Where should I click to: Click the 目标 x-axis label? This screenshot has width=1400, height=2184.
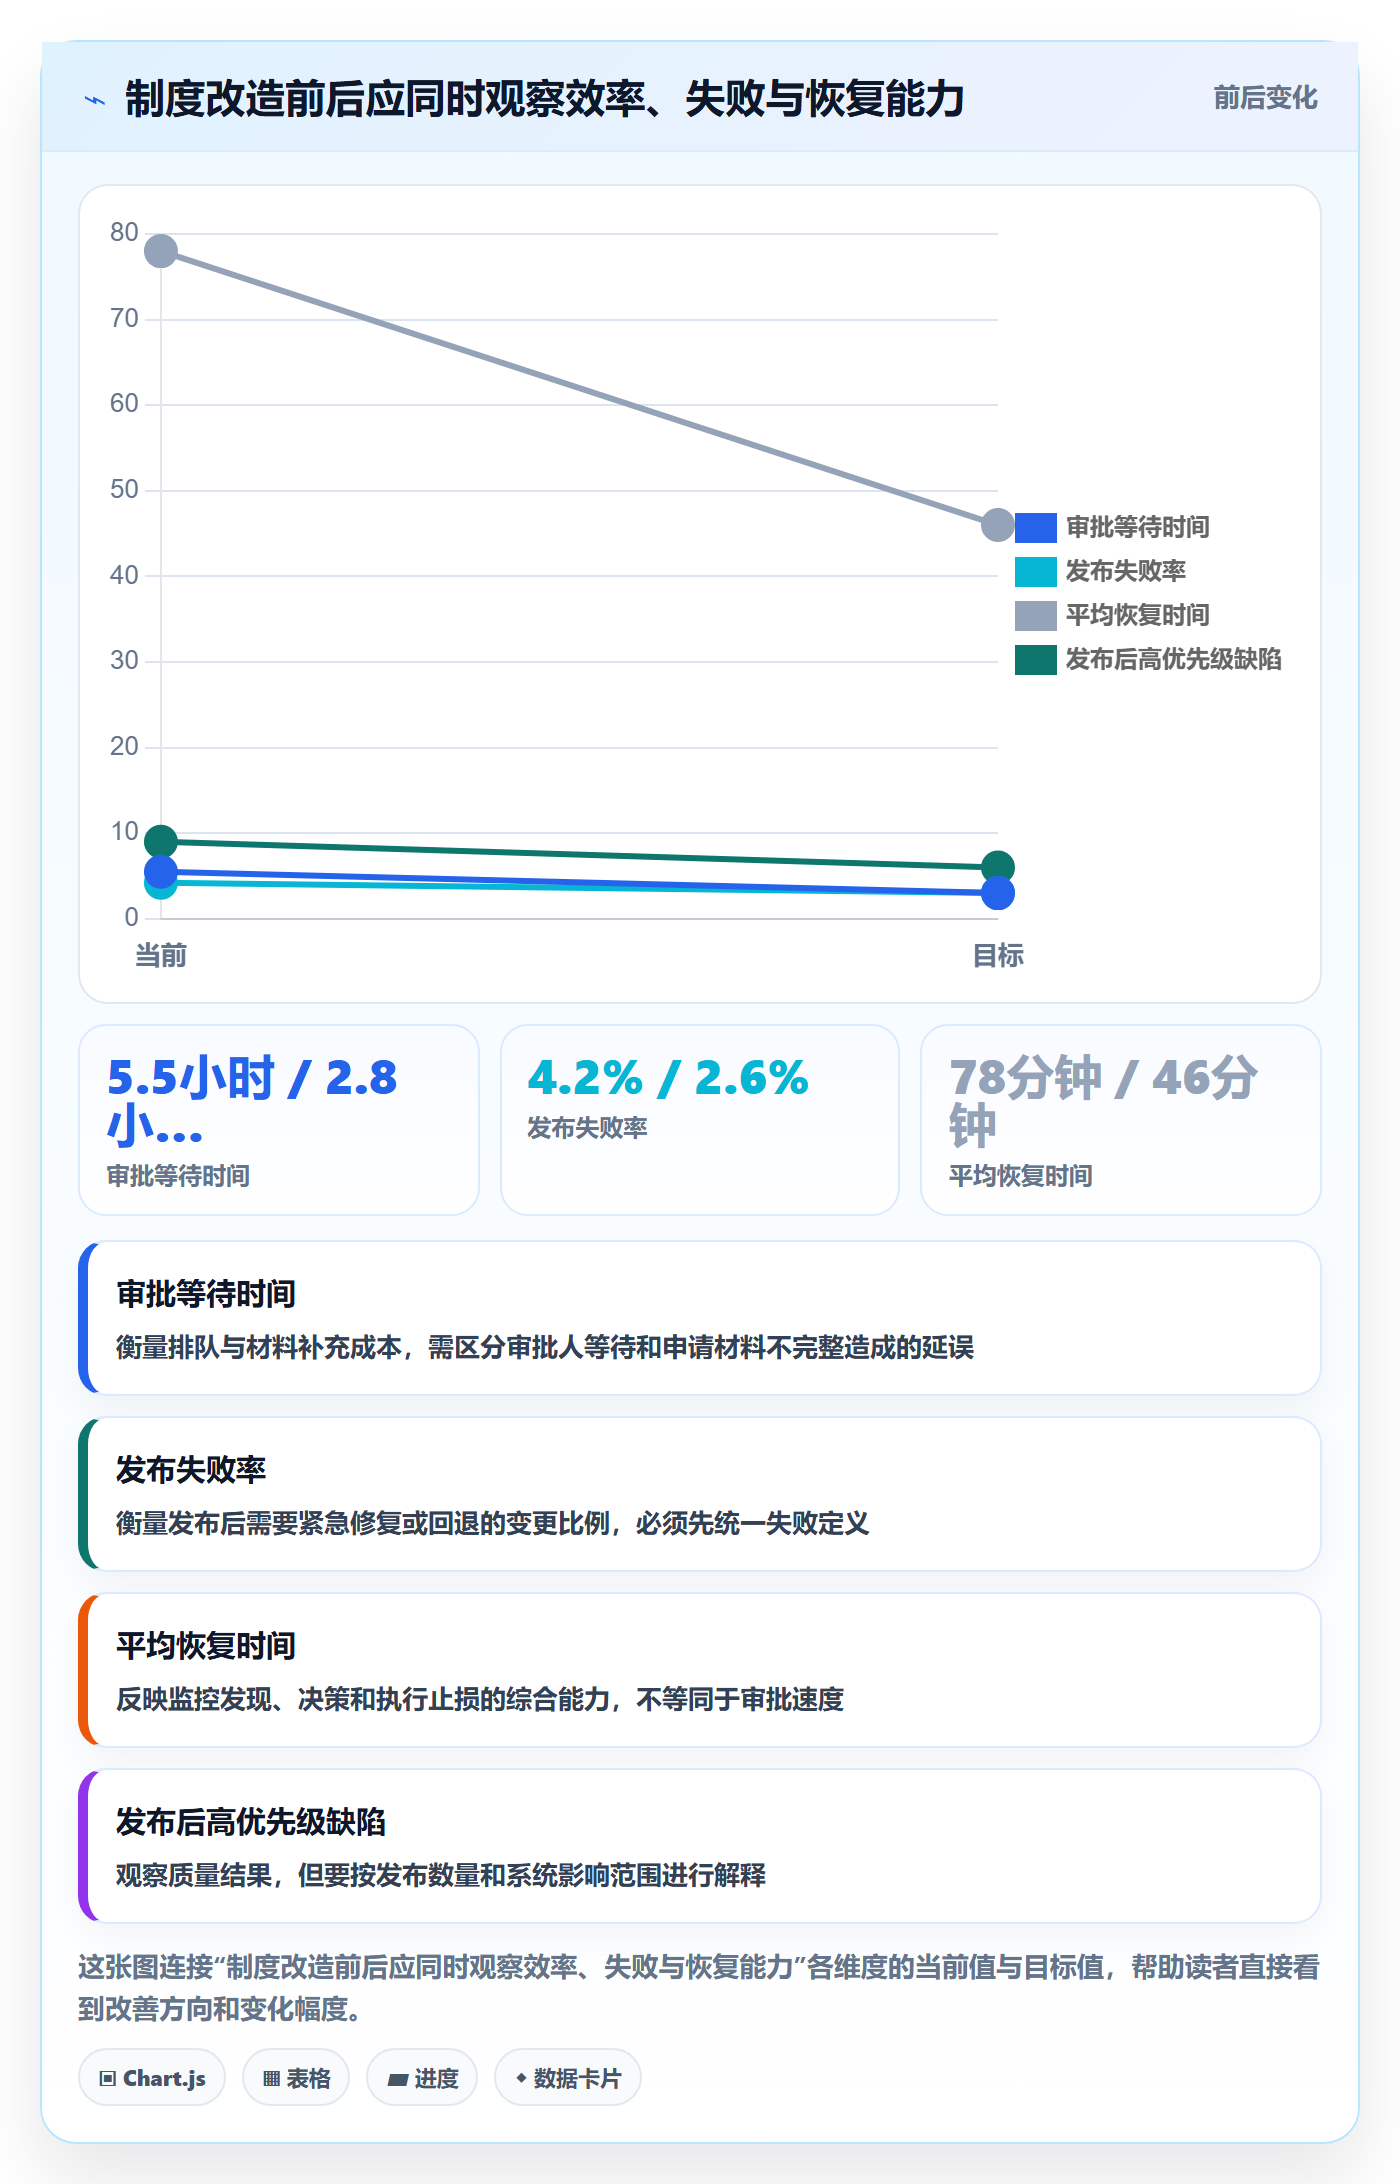(997, 956)
